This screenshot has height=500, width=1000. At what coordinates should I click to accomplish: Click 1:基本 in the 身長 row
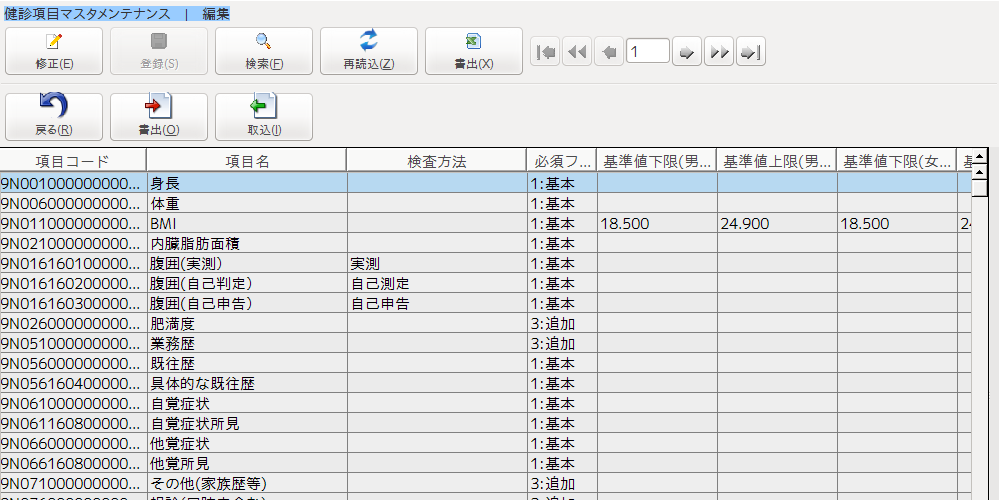coord(561,183)
